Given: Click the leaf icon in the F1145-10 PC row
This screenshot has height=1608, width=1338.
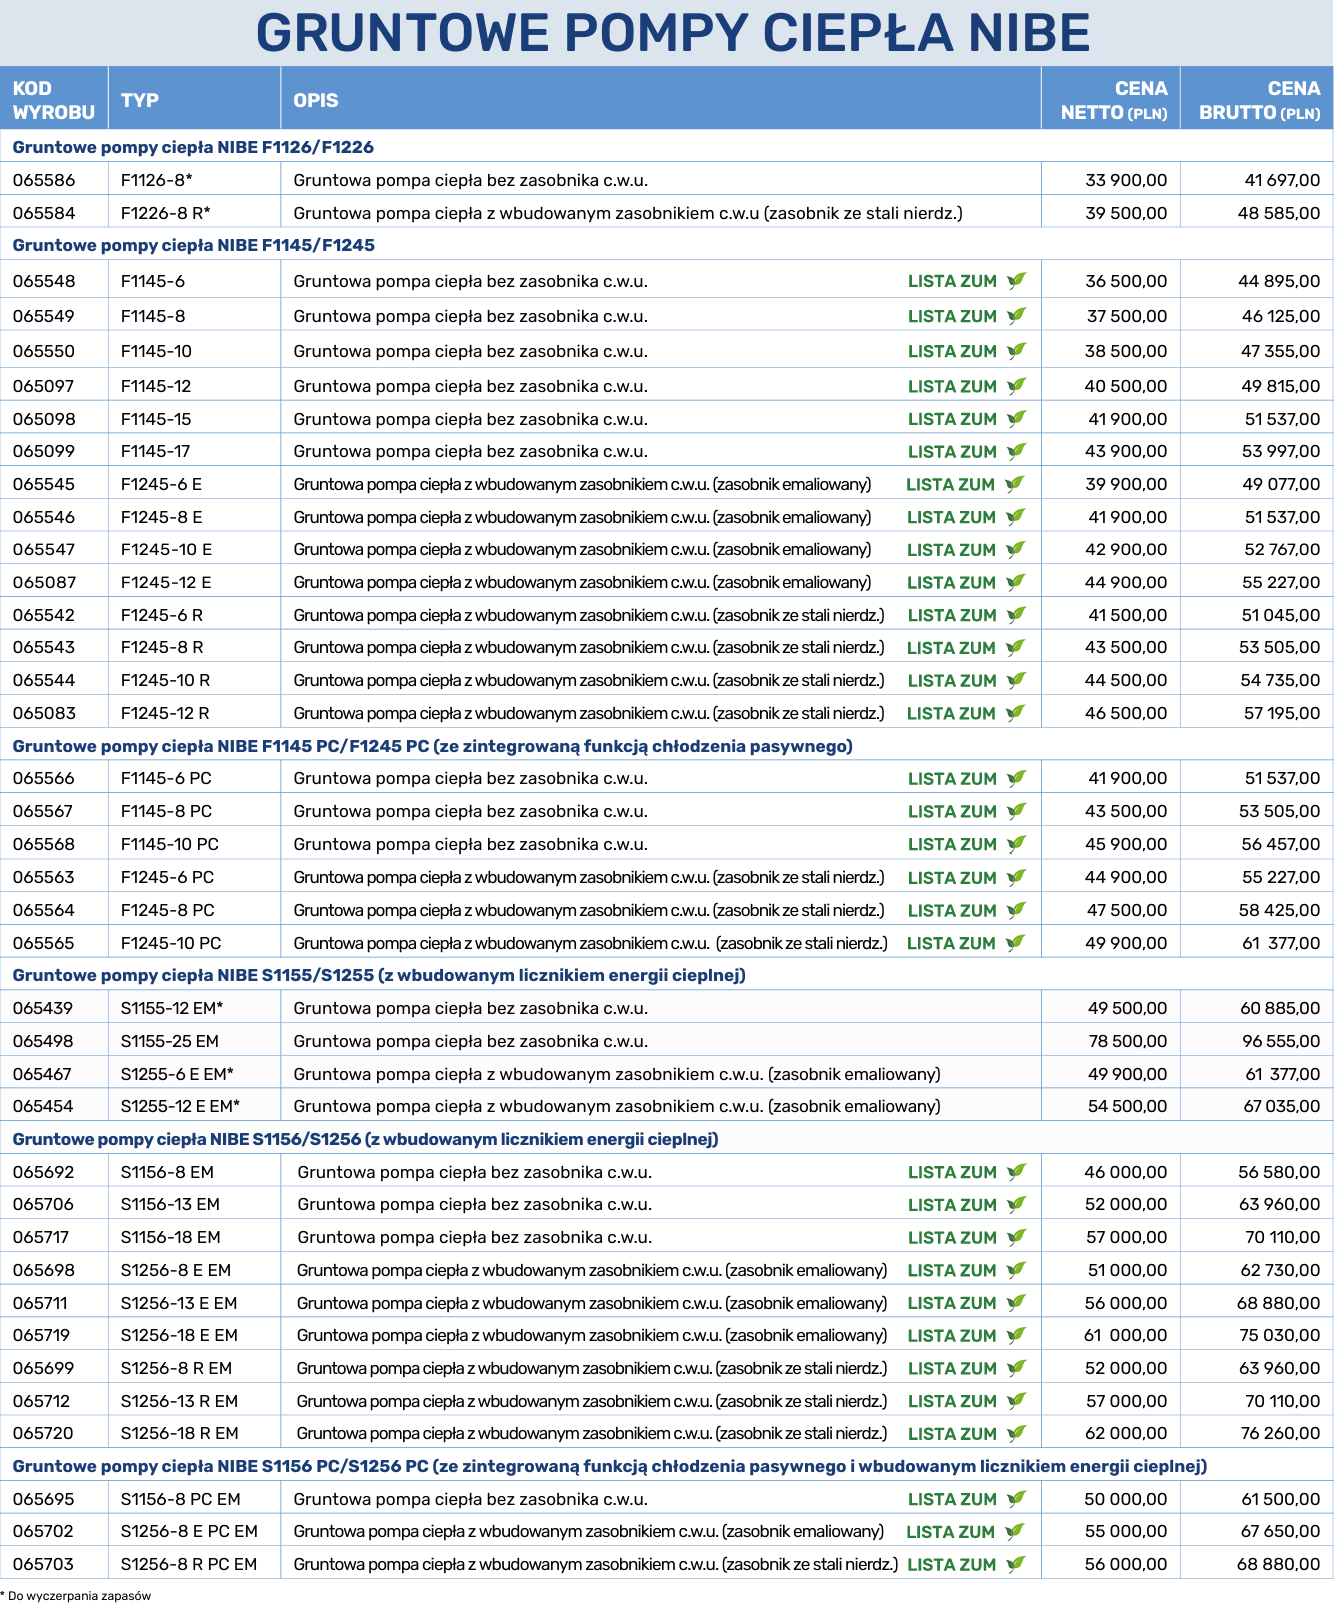Looking at the screenshot, I should (x=1016, y=844).
